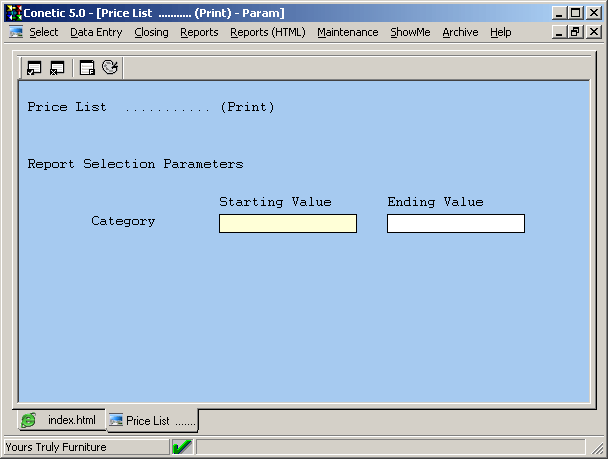This screenshot has width=608, height=459.
Task: Click the Category Starting Value field
Action: click(x=287, y=223)
